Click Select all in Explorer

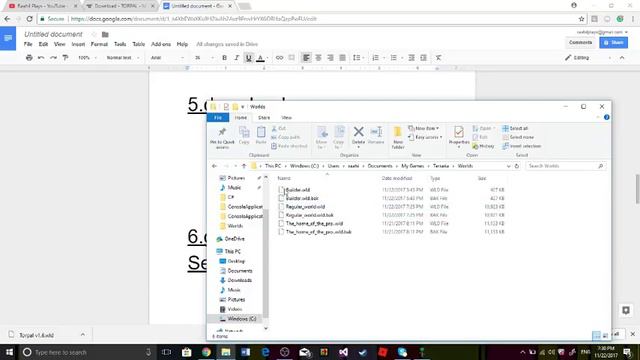click(x=515, y=128)
